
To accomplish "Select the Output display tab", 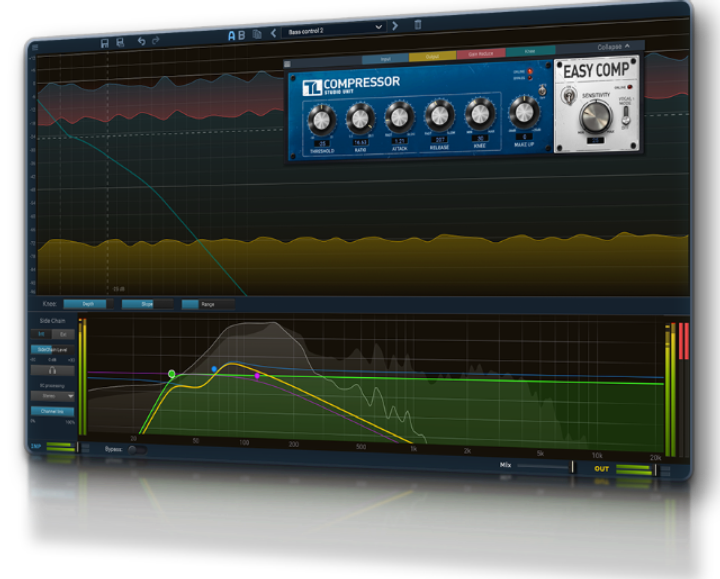I will 432,56.
